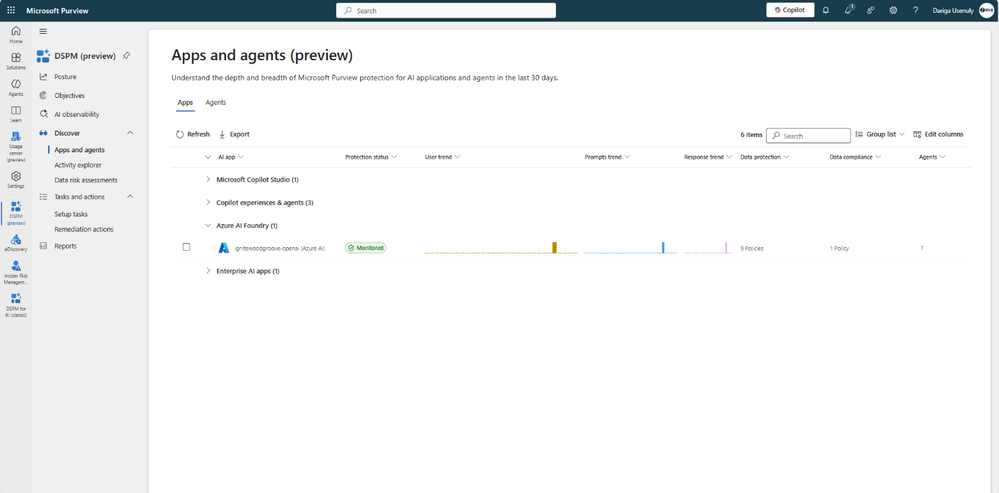999x493 pixels.
Task: Open Data protection column menu
Action: (765, 157)
